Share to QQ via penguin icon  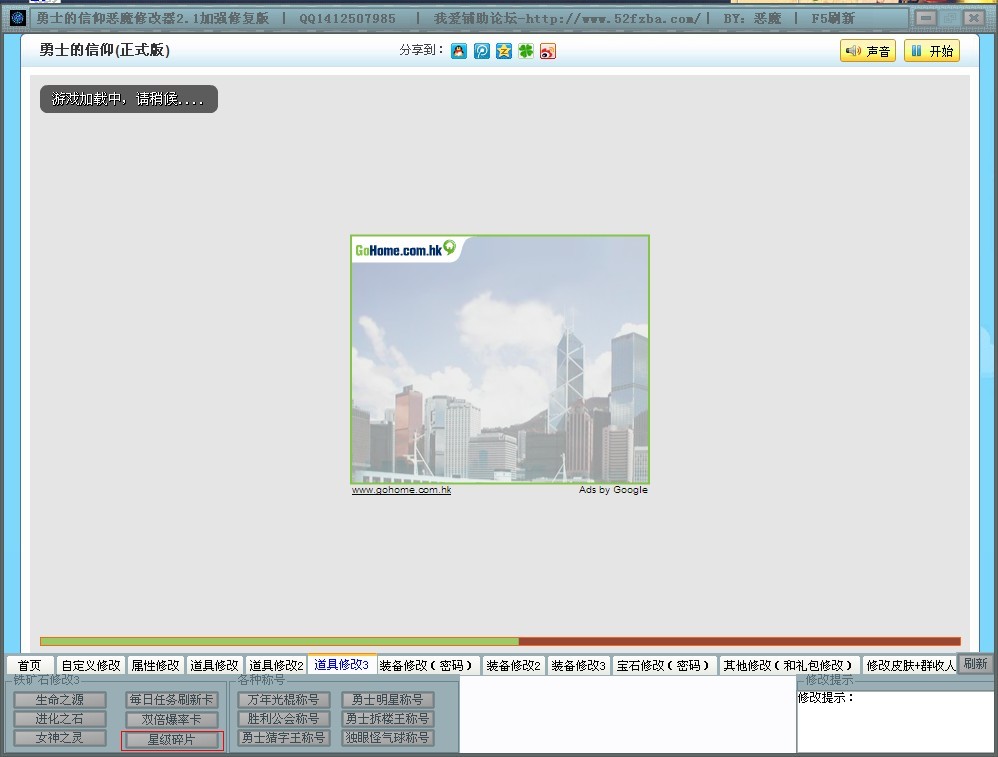(x=459, y=51)
